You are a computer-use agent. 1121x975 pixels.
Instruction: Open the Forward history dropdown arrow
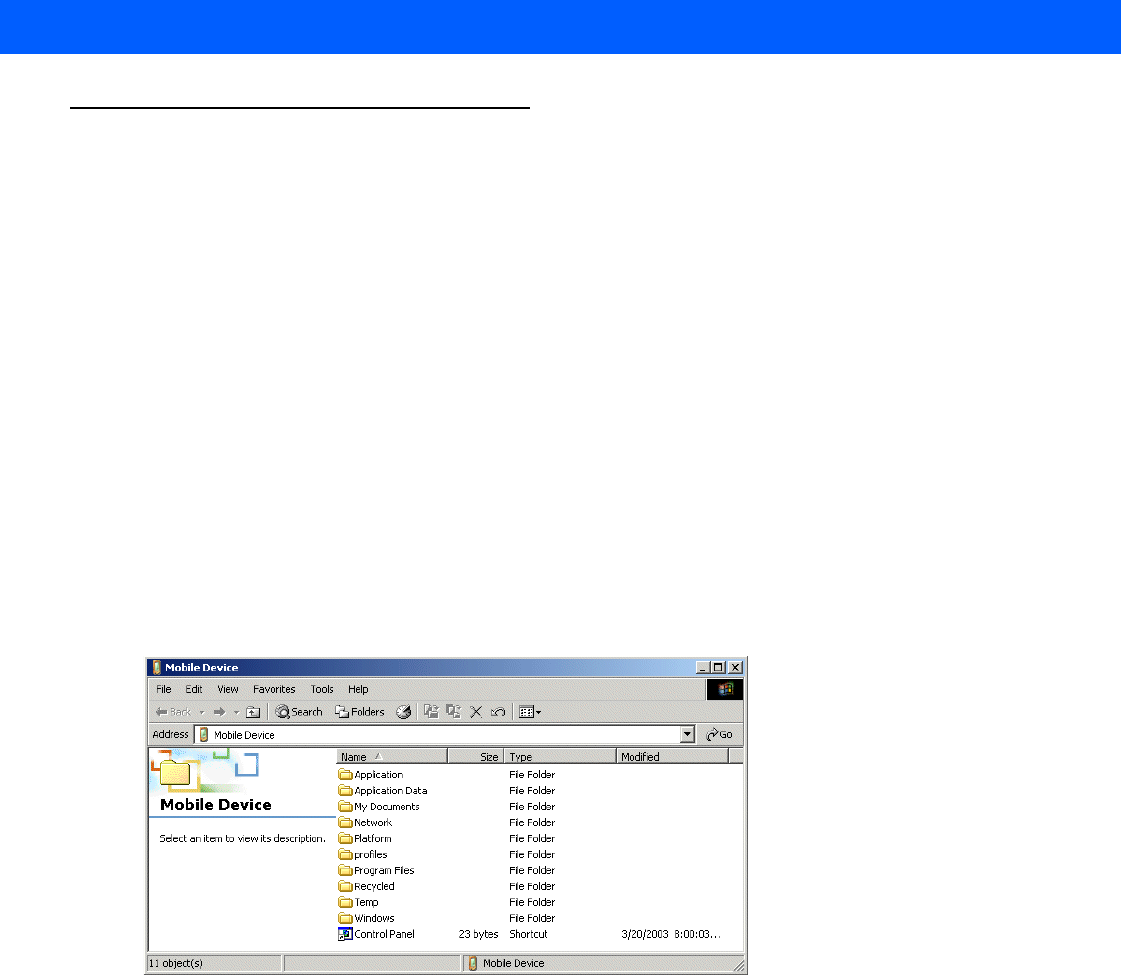click(x=237, y=713)
